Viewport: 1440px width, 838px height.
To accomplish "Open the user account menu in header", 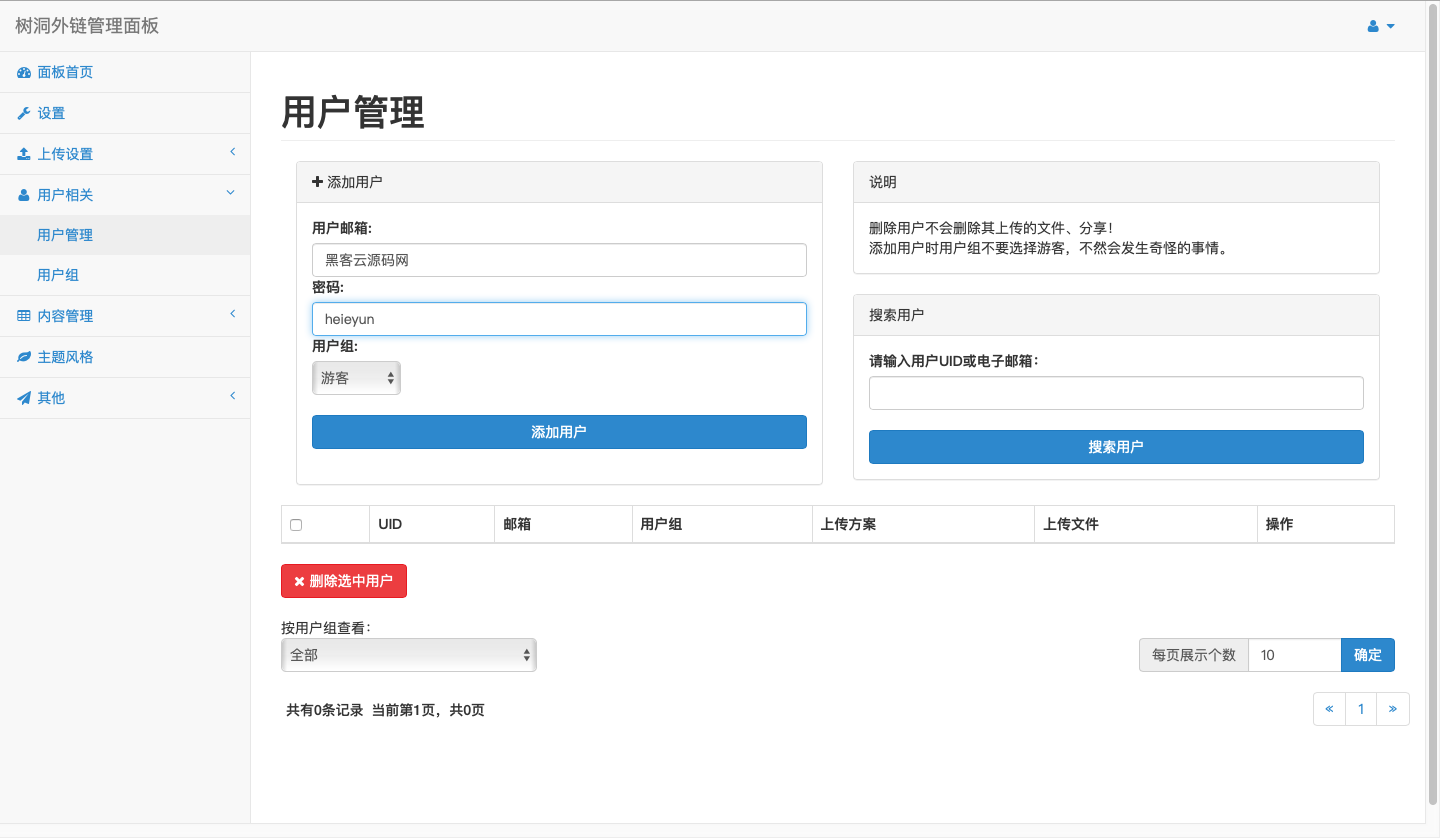I will [x=1381, y=26].
